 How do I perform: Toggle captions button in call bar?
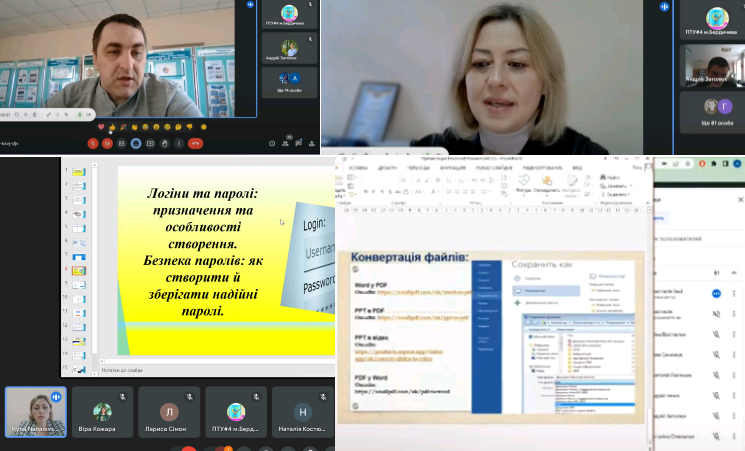pyautogui.click(x=121, y=143)
